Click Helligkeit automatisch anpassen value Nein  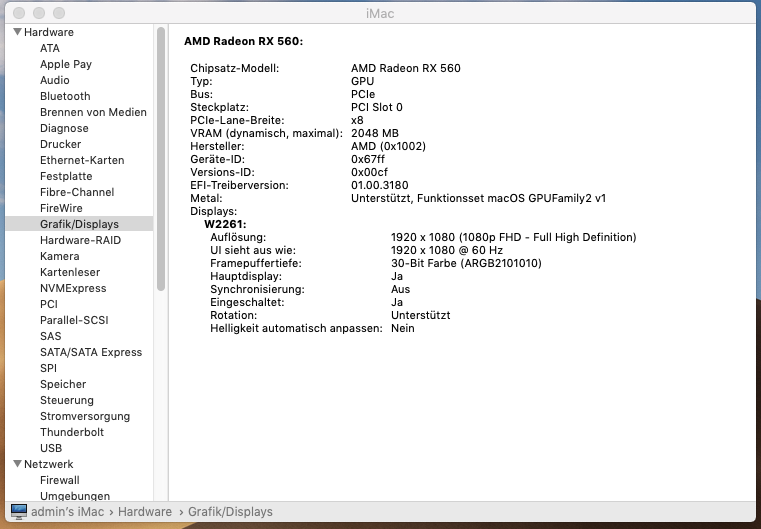[402, 329]
